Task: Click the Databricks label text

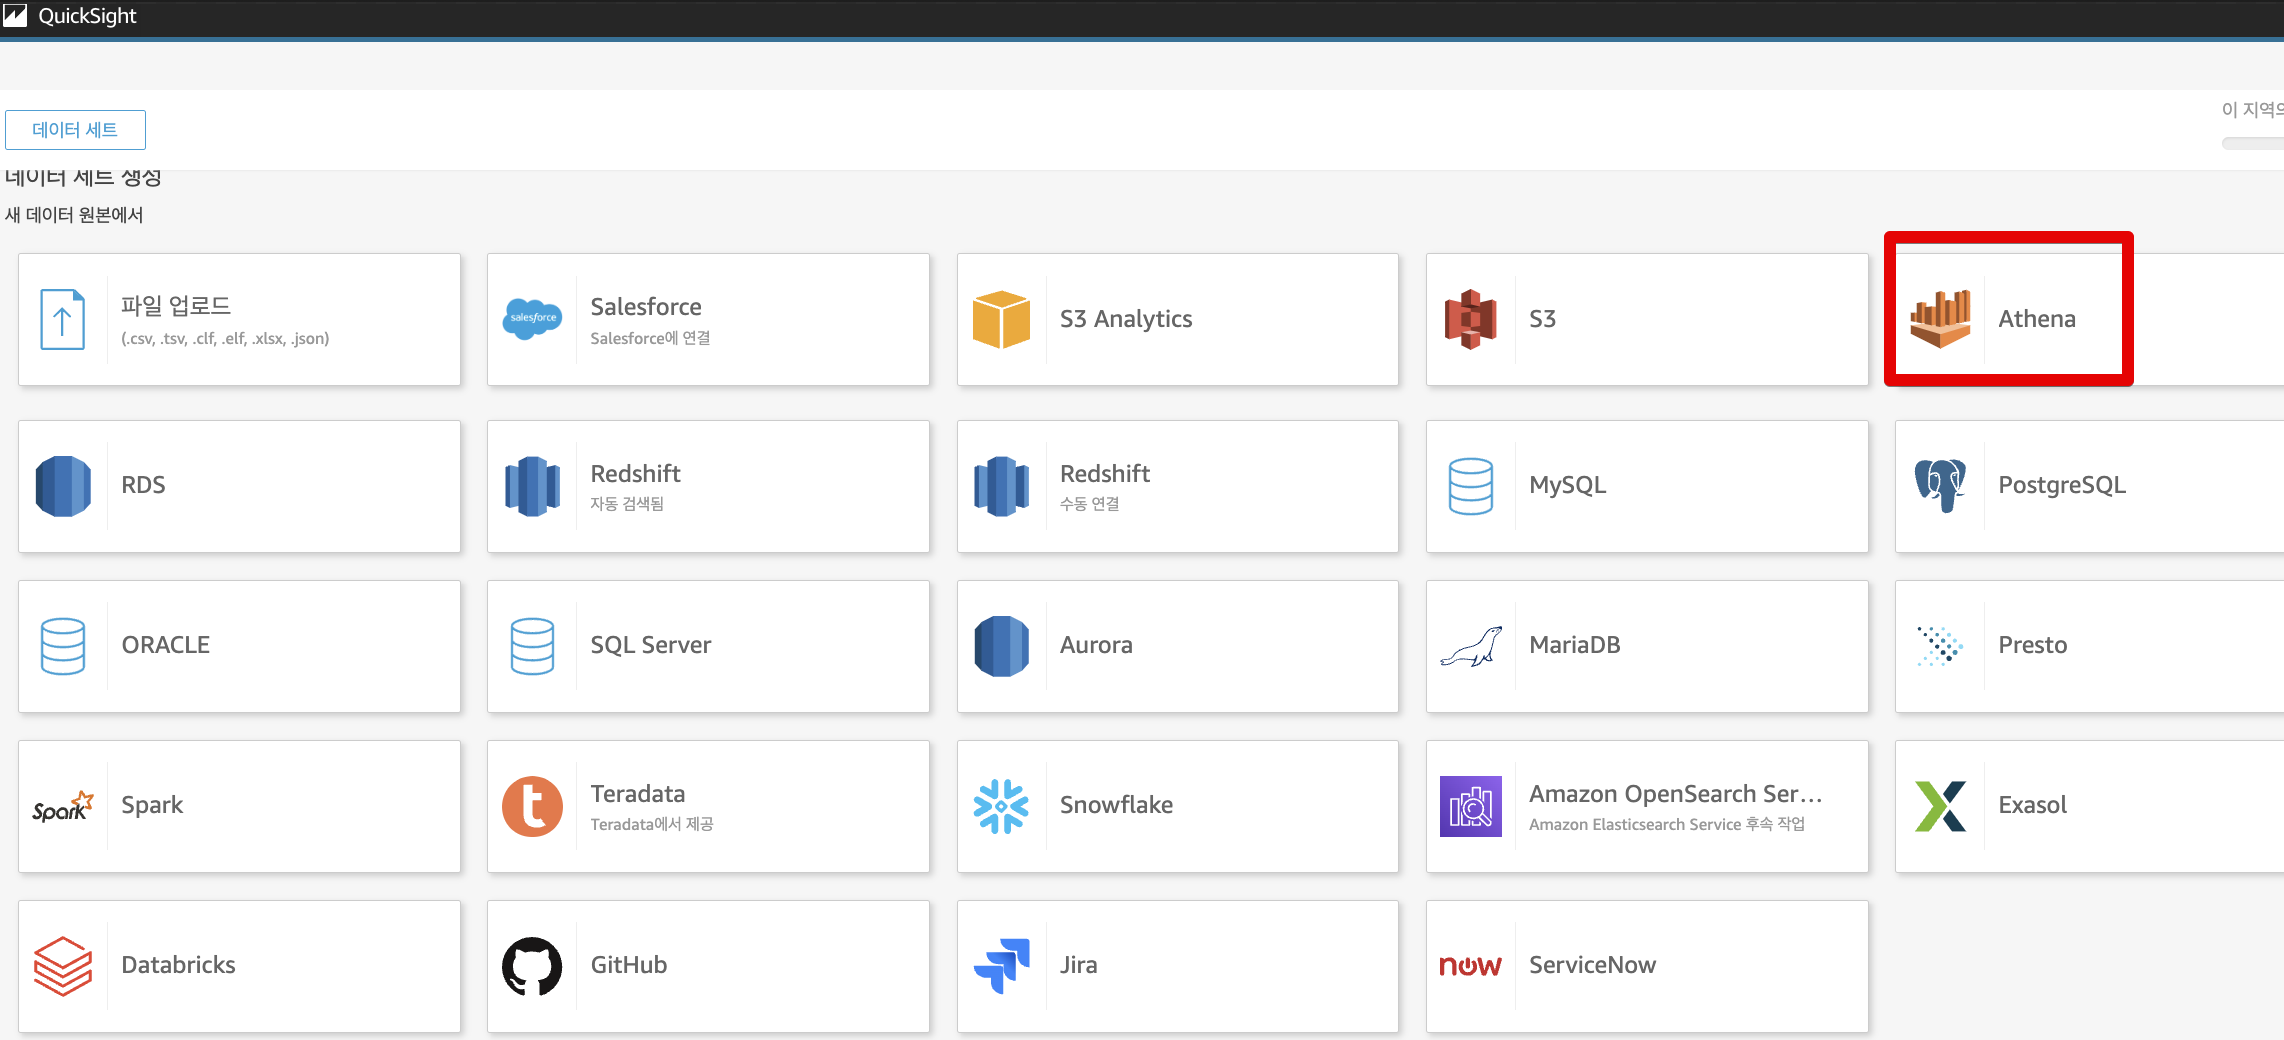Action: click(179, 965)
